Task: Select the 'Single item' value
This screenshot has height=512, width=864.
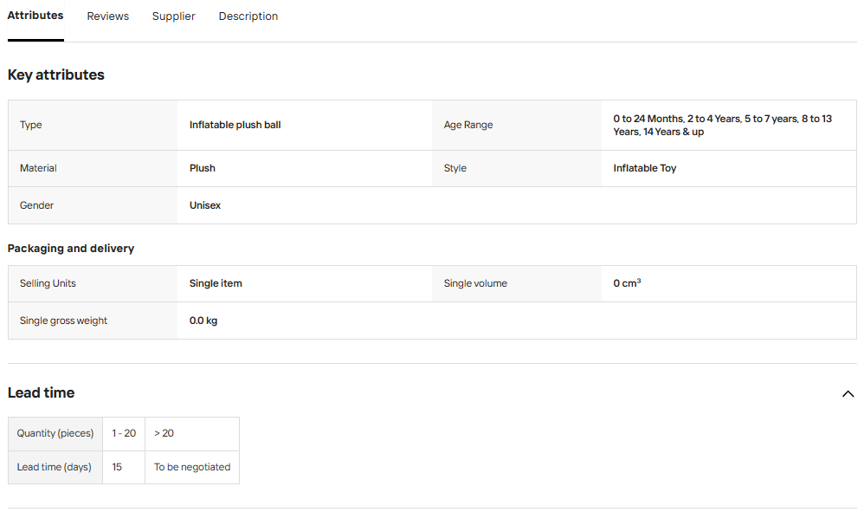Action: pyautogui.click(x=215, y=283)
